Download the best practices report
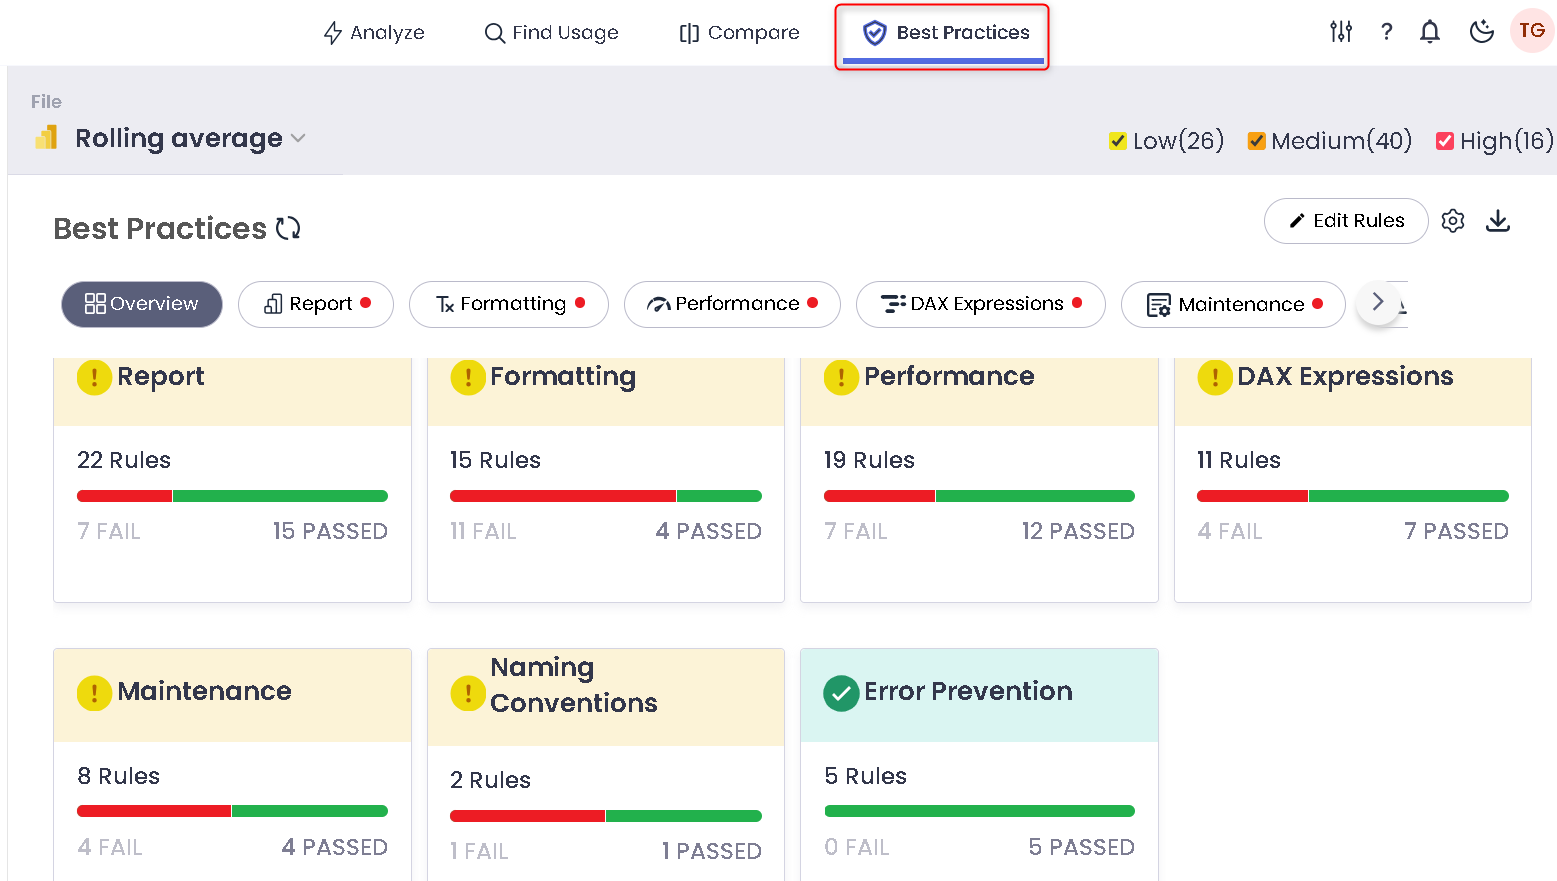1557x881 pixels. coord(1497,221)
